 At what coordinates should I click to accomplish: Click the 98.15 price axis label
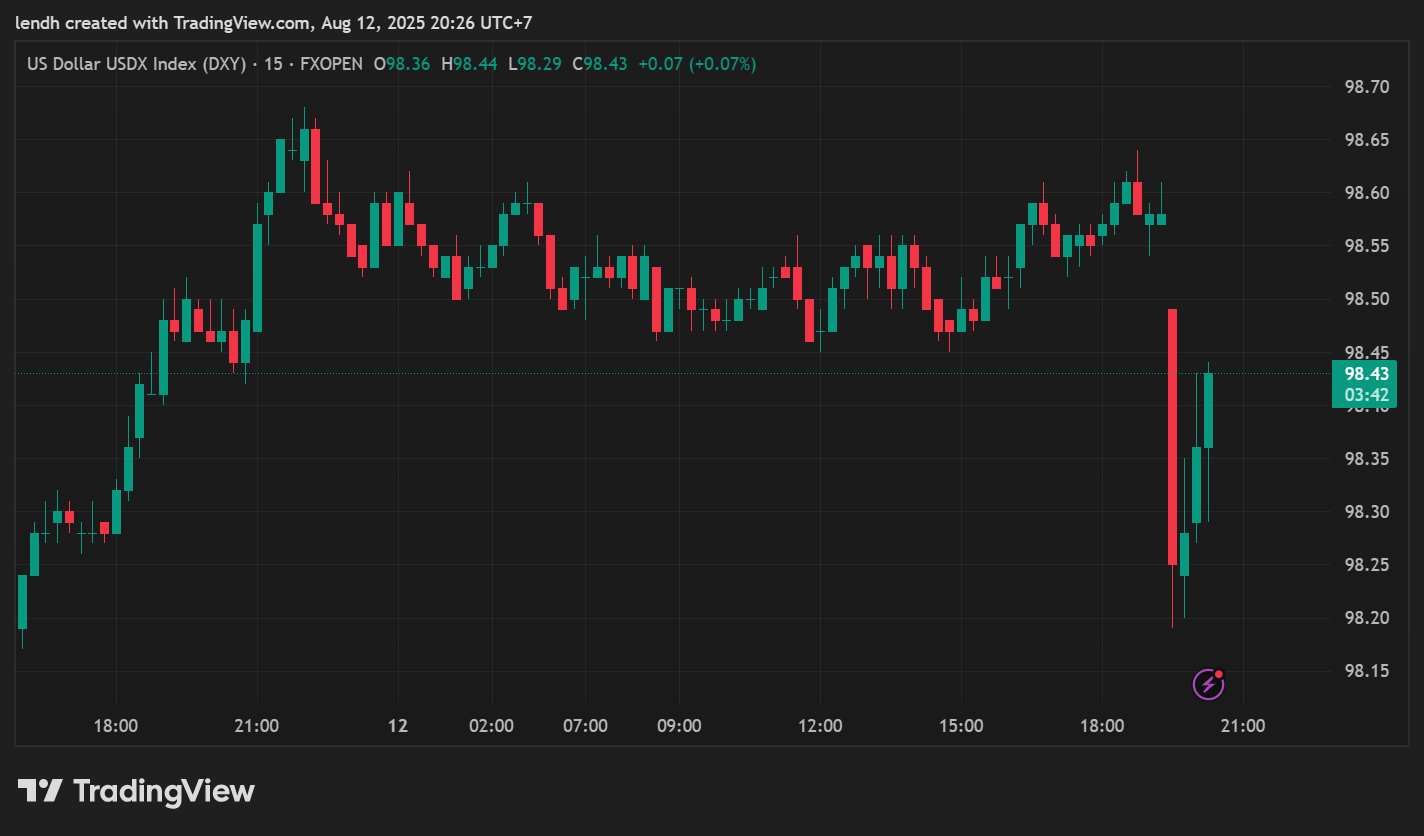pos(1366,671)
